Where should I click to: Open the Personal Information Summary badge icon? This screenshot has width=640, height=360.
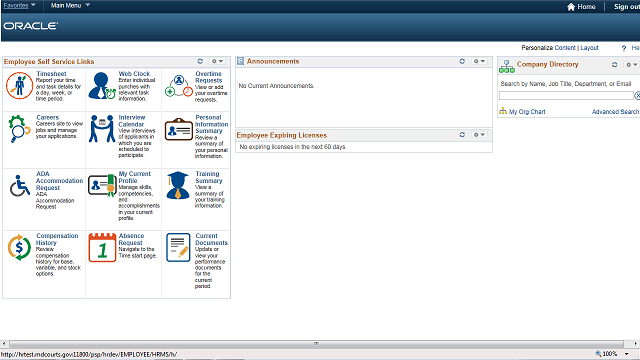pos(179,129)
